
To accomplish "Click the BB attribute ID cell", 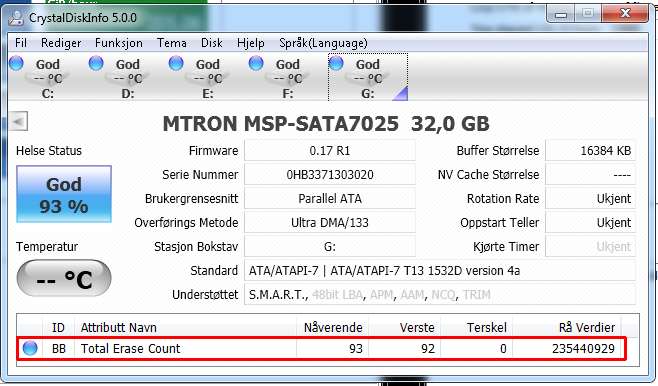I will [59, 349].
